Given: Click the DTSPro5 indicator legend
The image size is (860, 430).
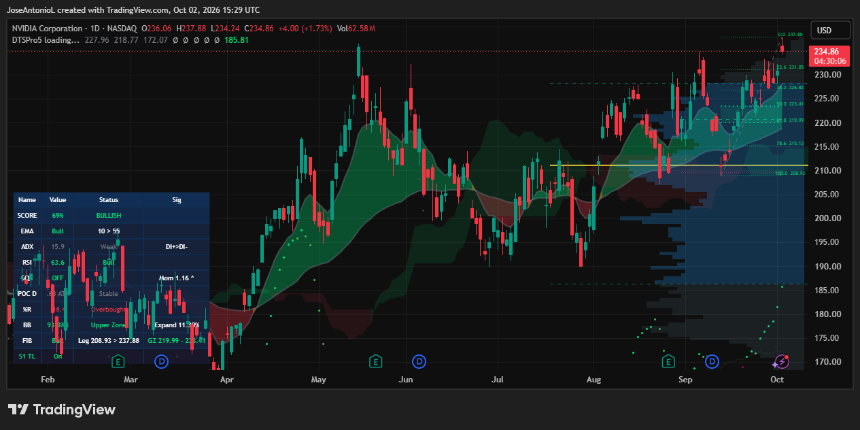Looking at the screenshot, I should point(44,40).
